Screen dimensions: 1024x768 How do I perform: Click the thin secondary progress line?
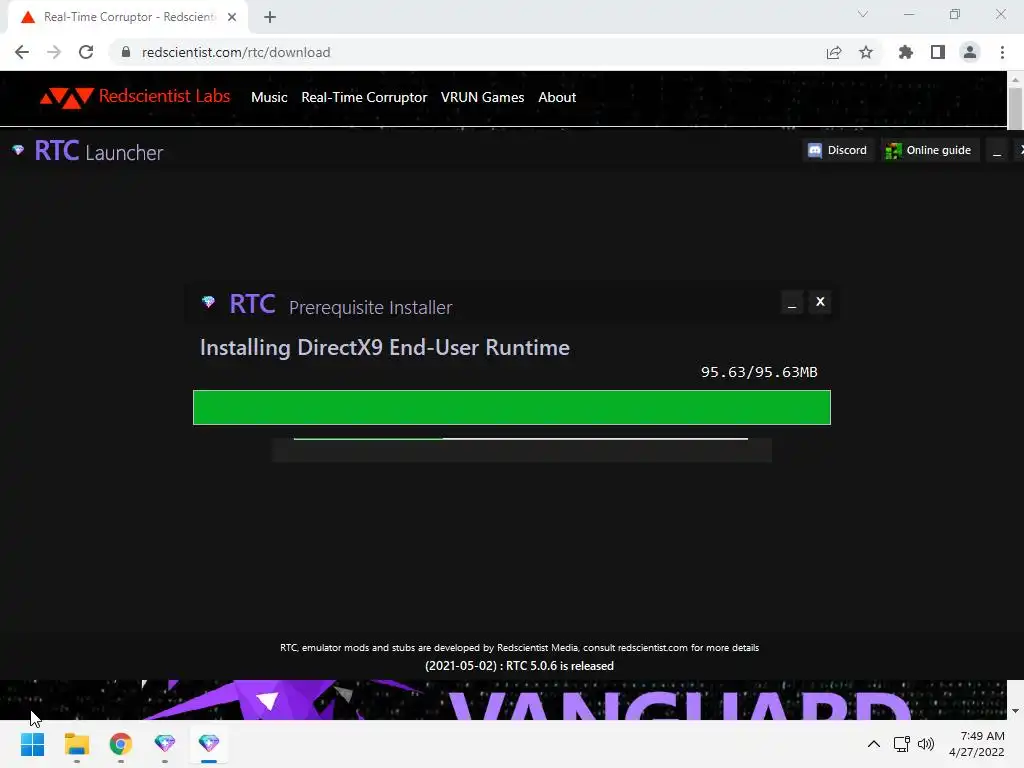(x=520, y=439)
